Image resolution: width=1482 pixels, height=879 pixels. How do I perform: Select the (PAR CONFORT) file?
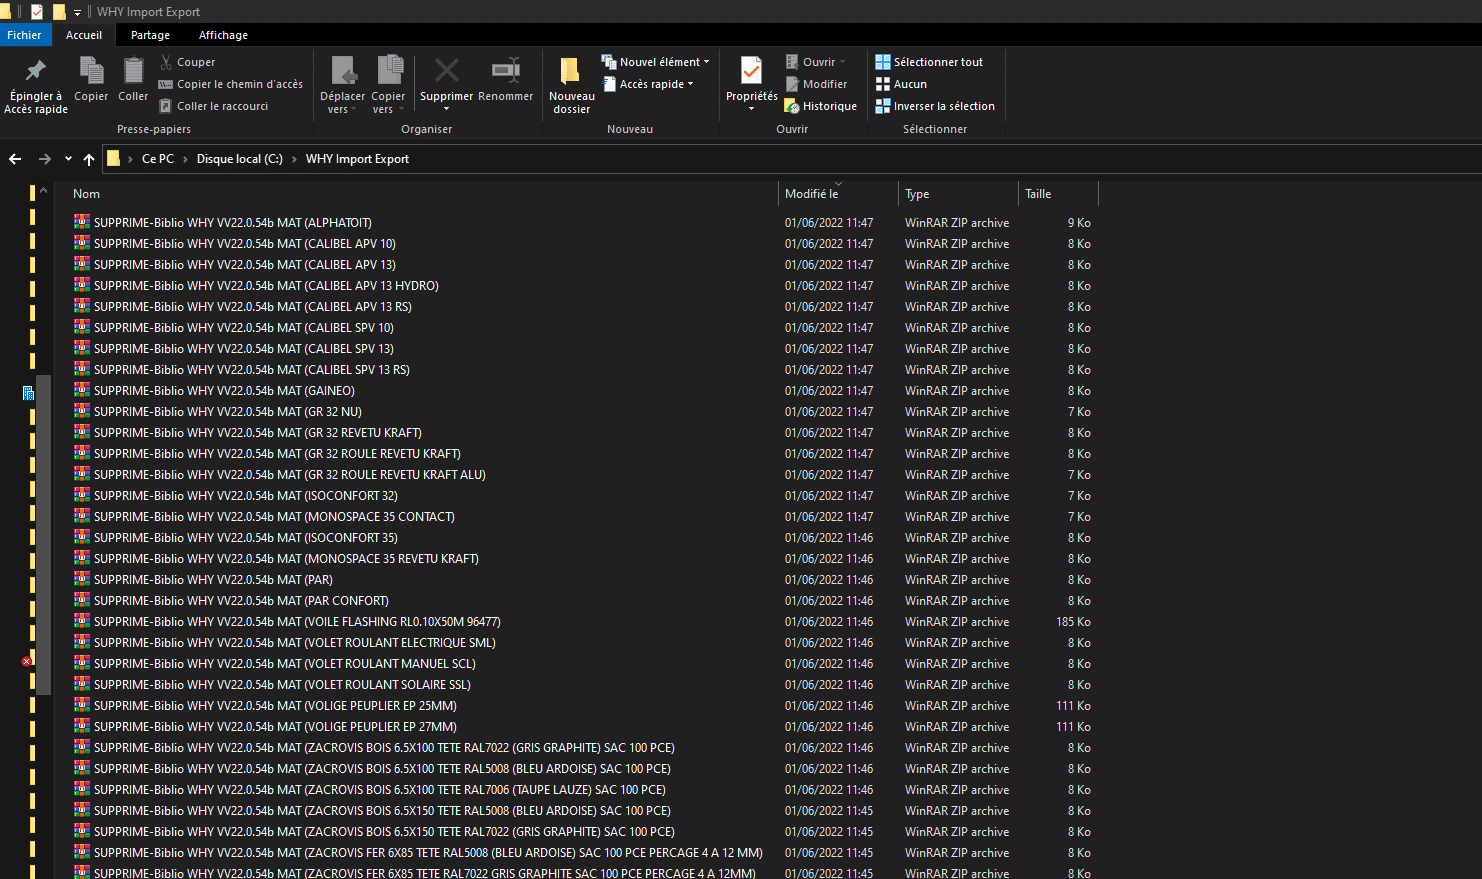[241, 601]
